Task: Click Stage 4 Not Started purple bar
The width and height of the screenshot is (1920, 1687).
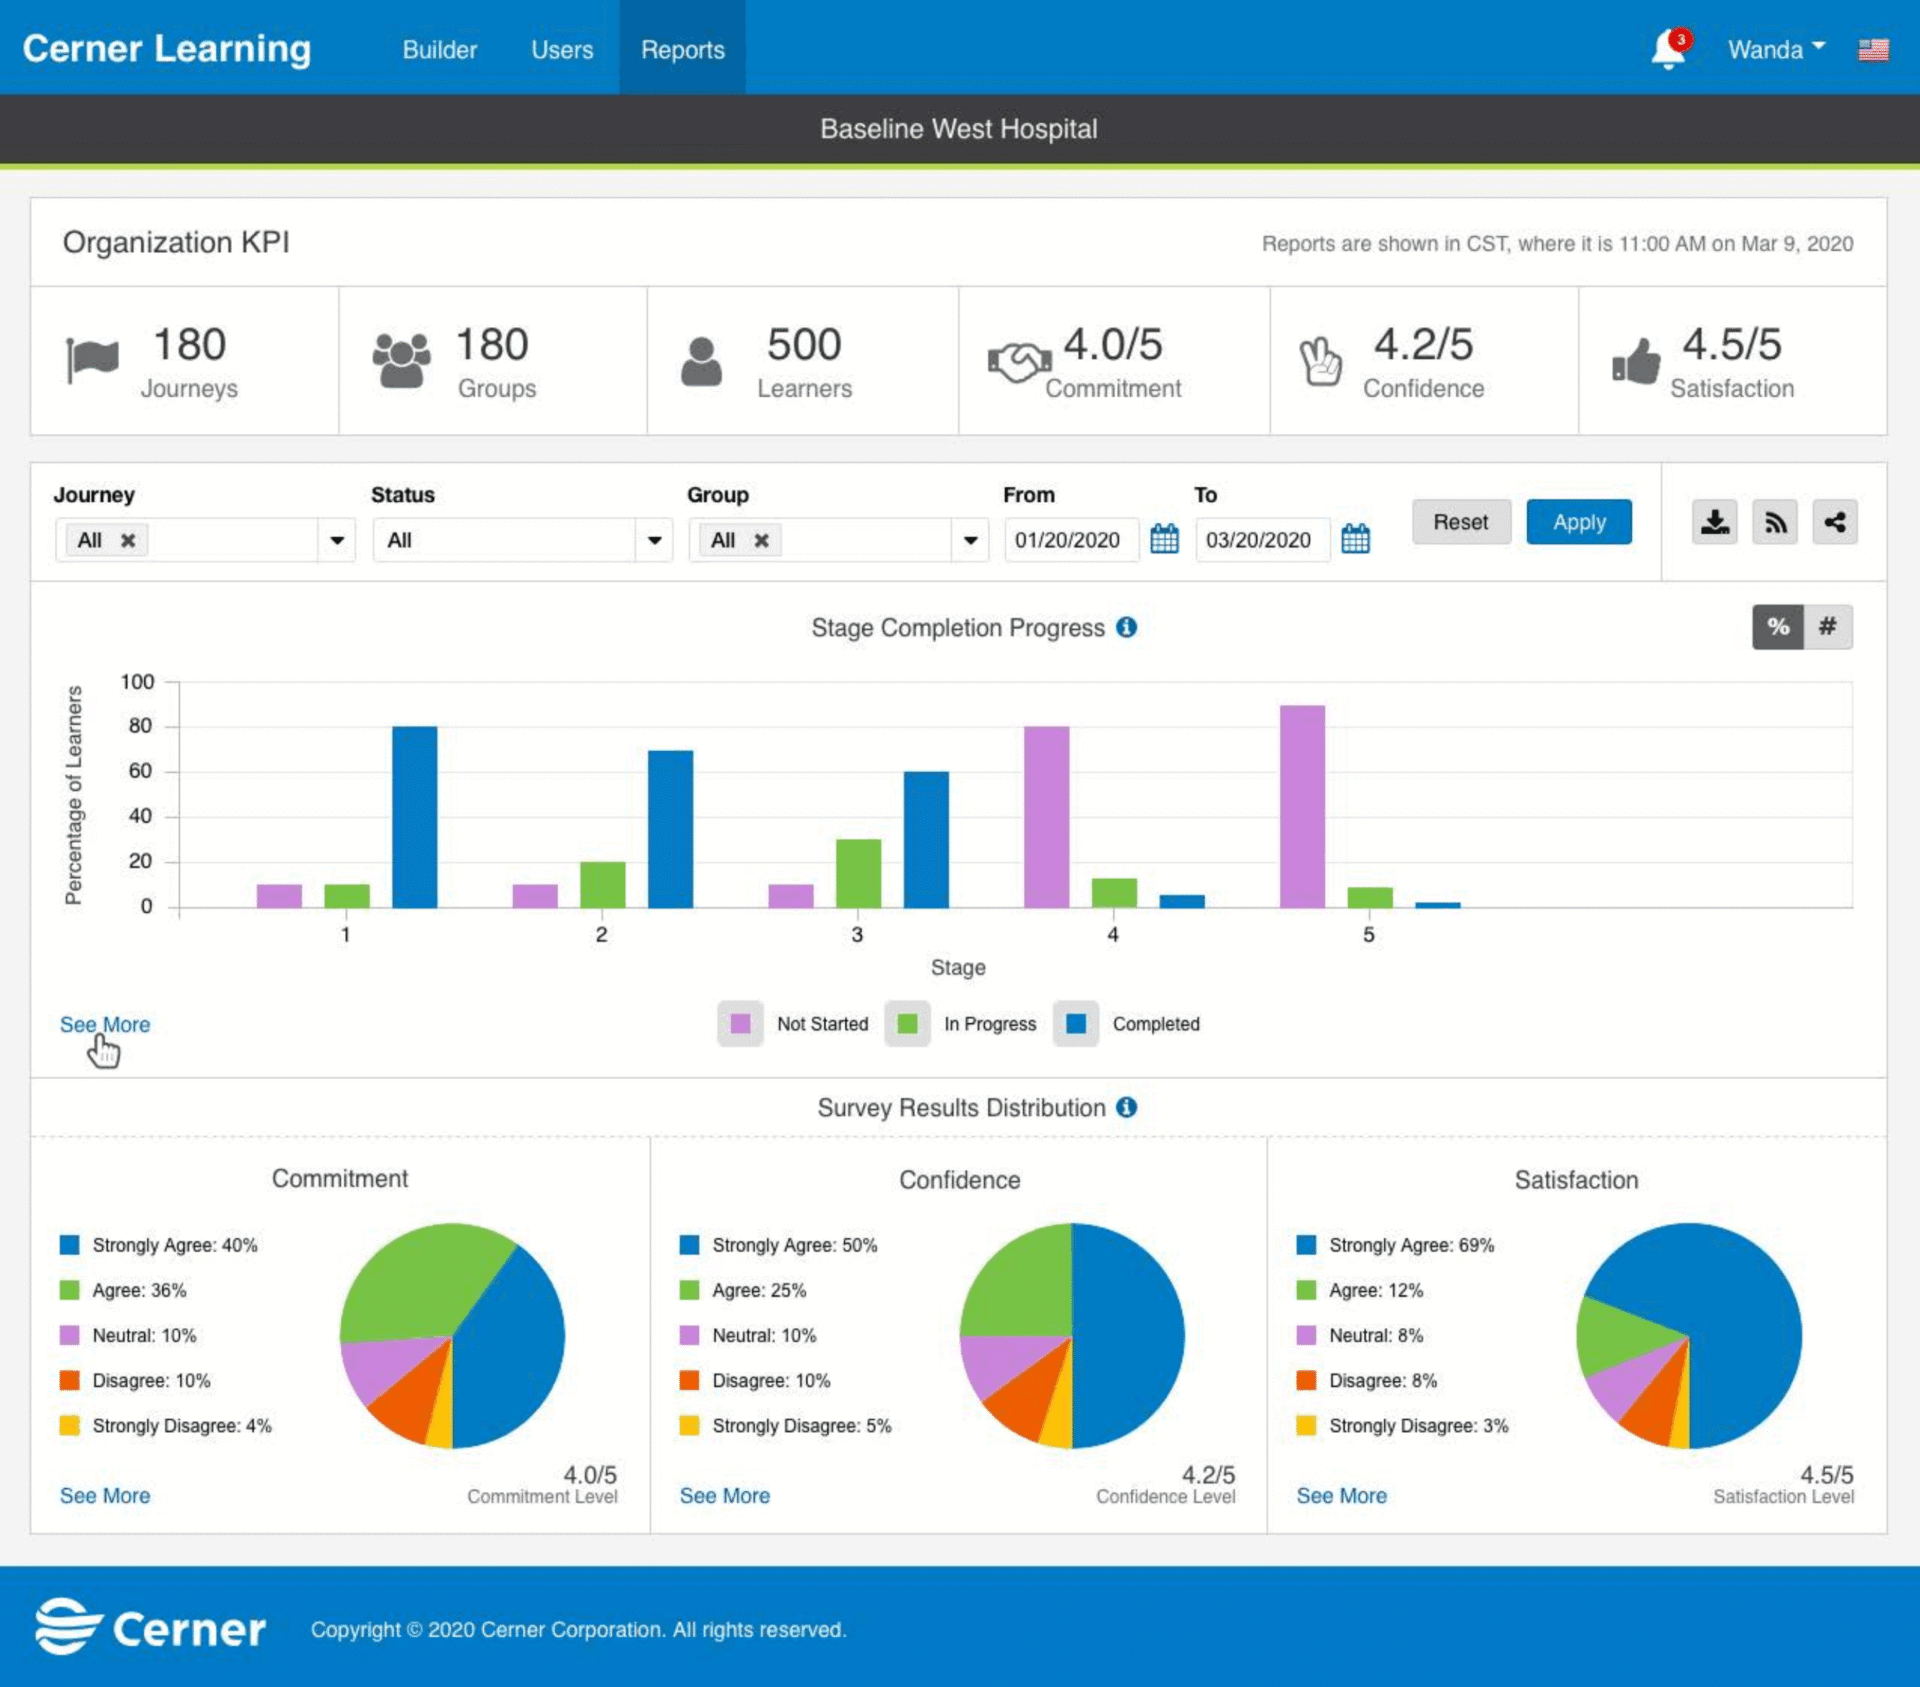Action: 1046,817
